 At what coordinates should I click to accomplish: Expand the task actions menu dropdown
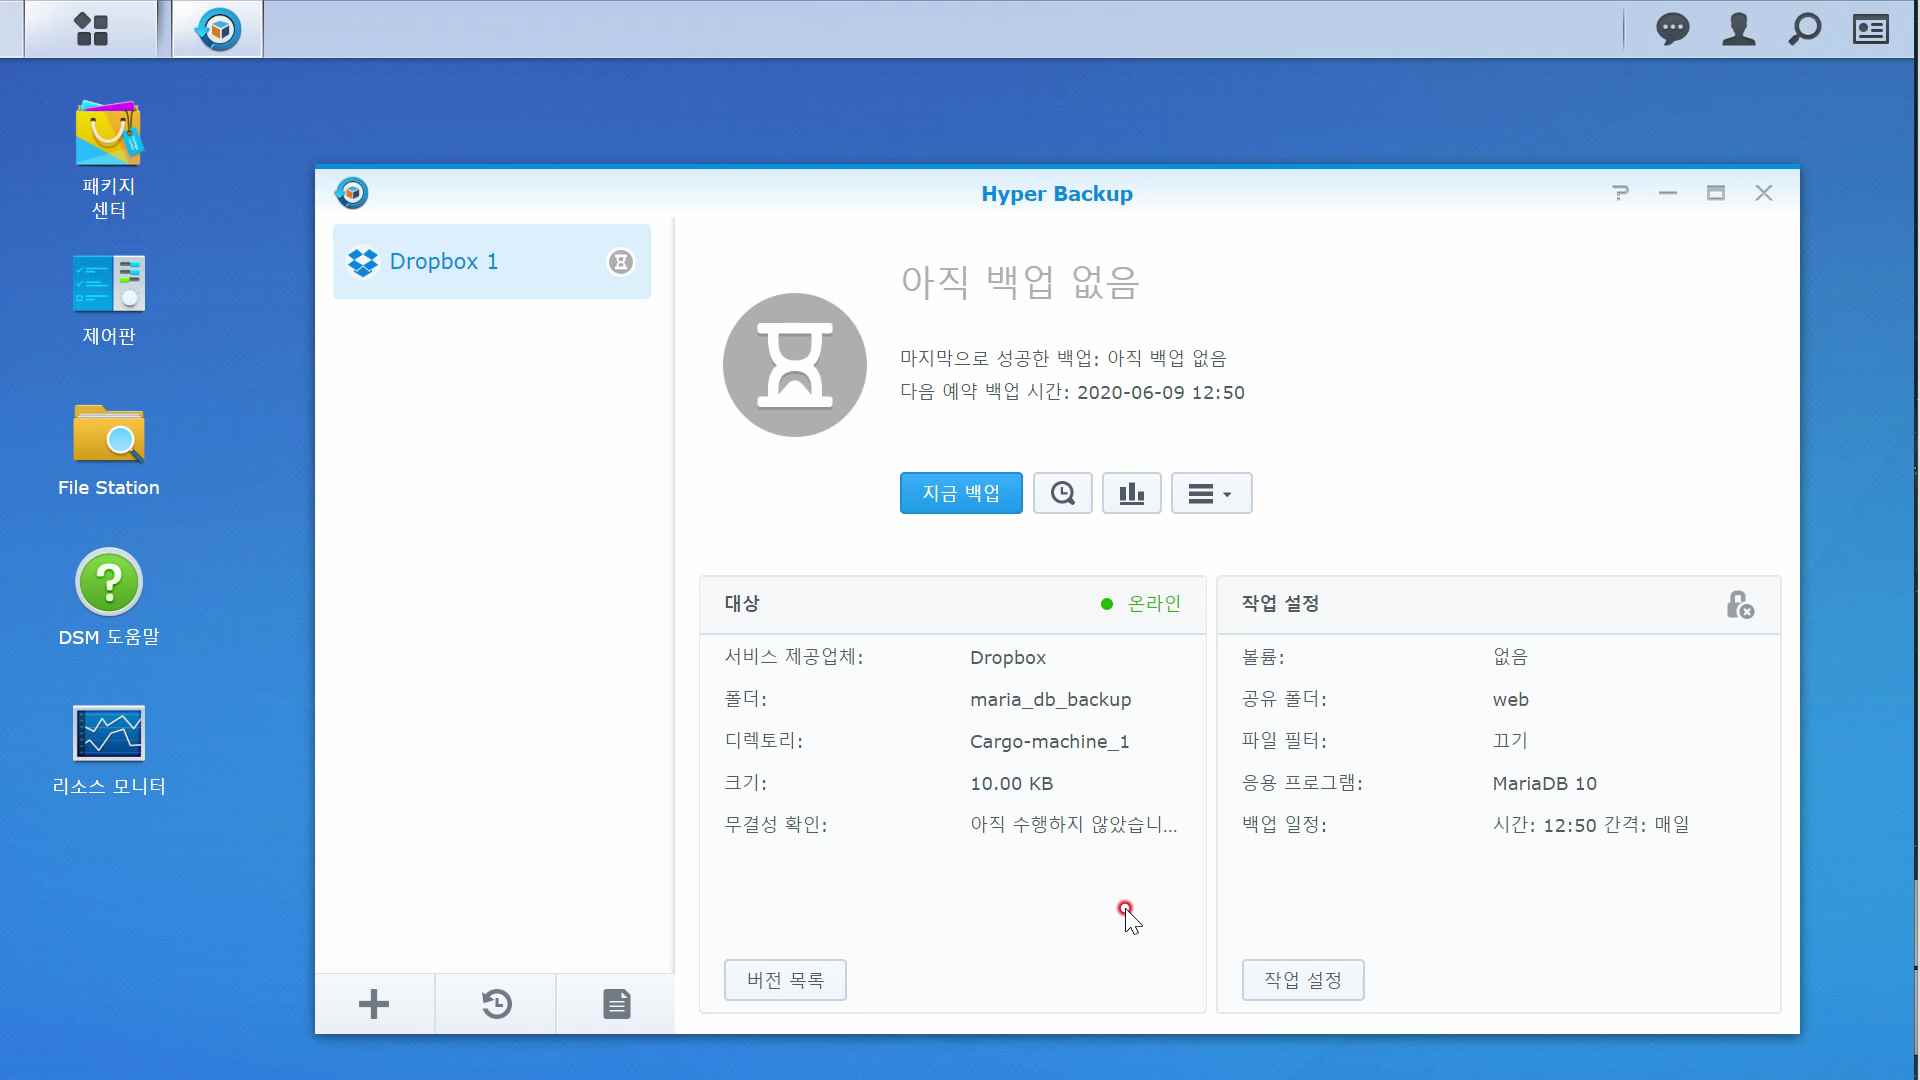coord(1211,493)
